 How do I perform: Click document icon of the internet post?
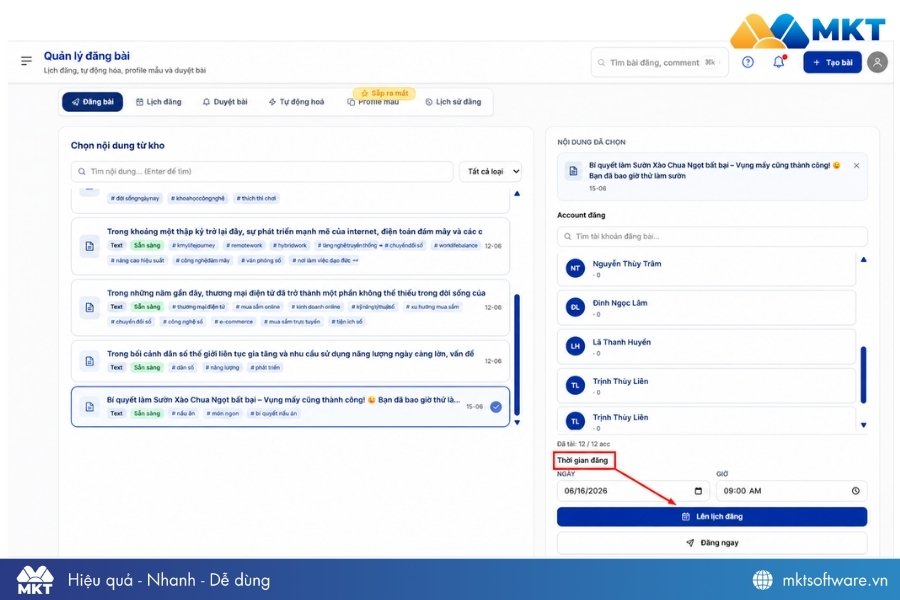[x=90, y=246]
